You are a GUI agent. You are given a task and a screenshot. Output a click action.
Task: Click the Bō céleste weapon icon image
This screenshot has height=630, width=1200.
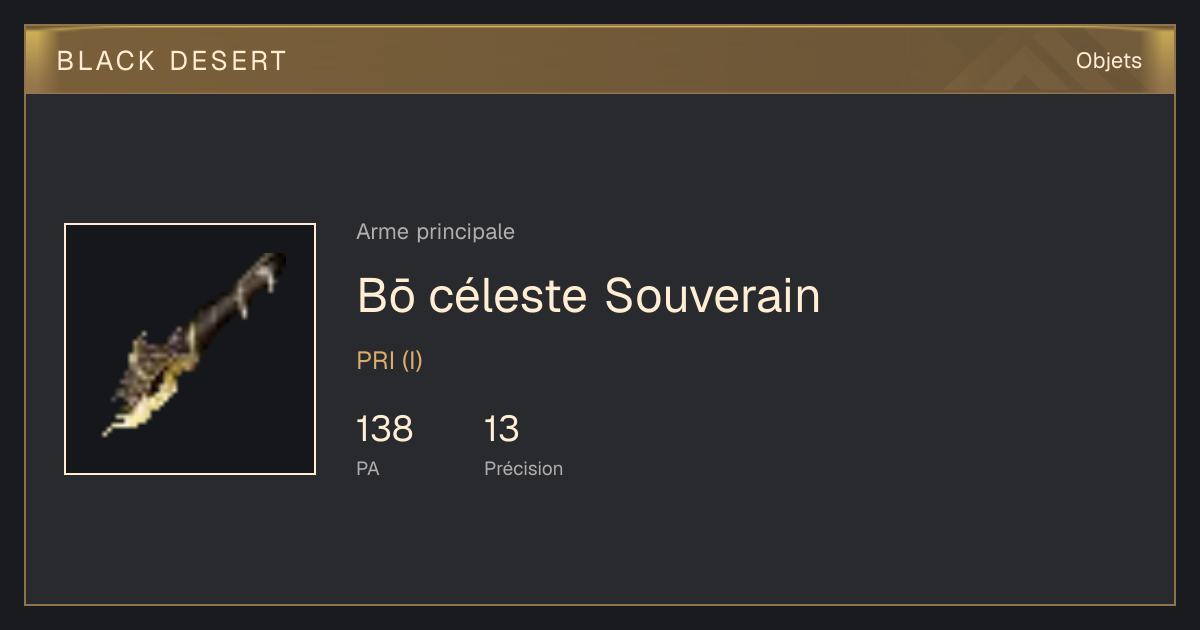click(190, 349)
